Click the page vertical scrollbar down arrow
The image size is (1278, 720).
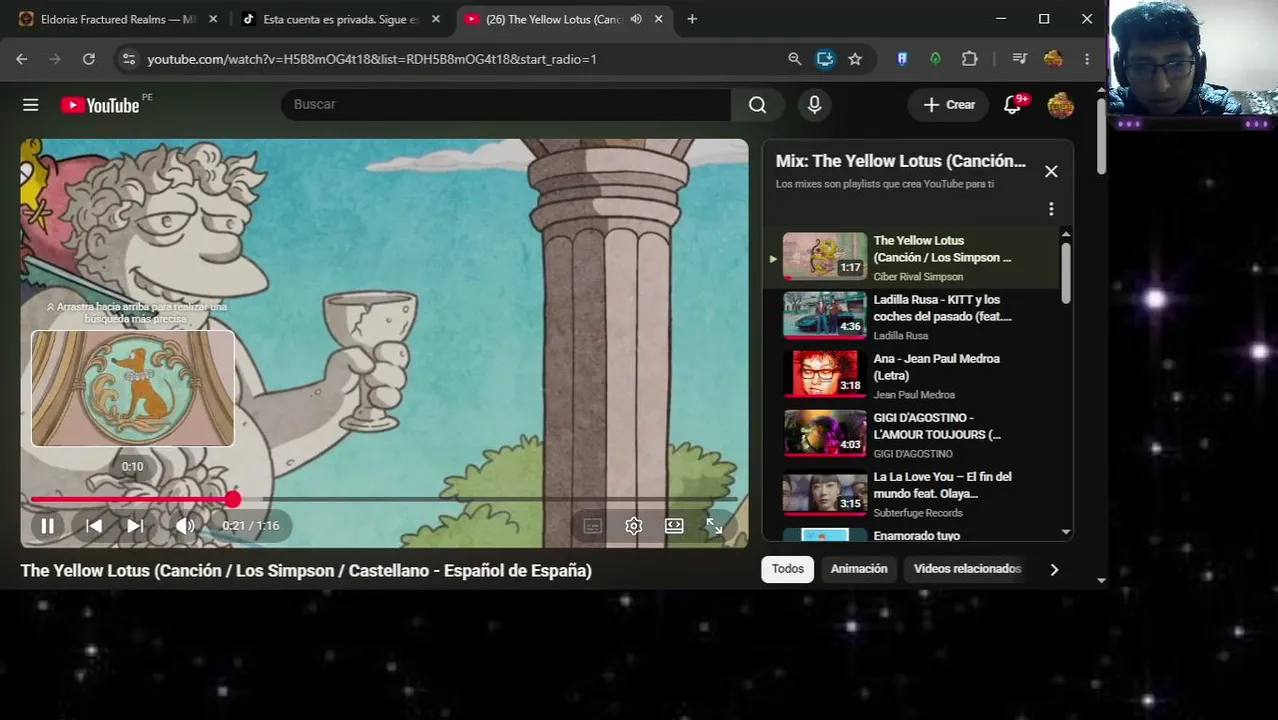1101,580
